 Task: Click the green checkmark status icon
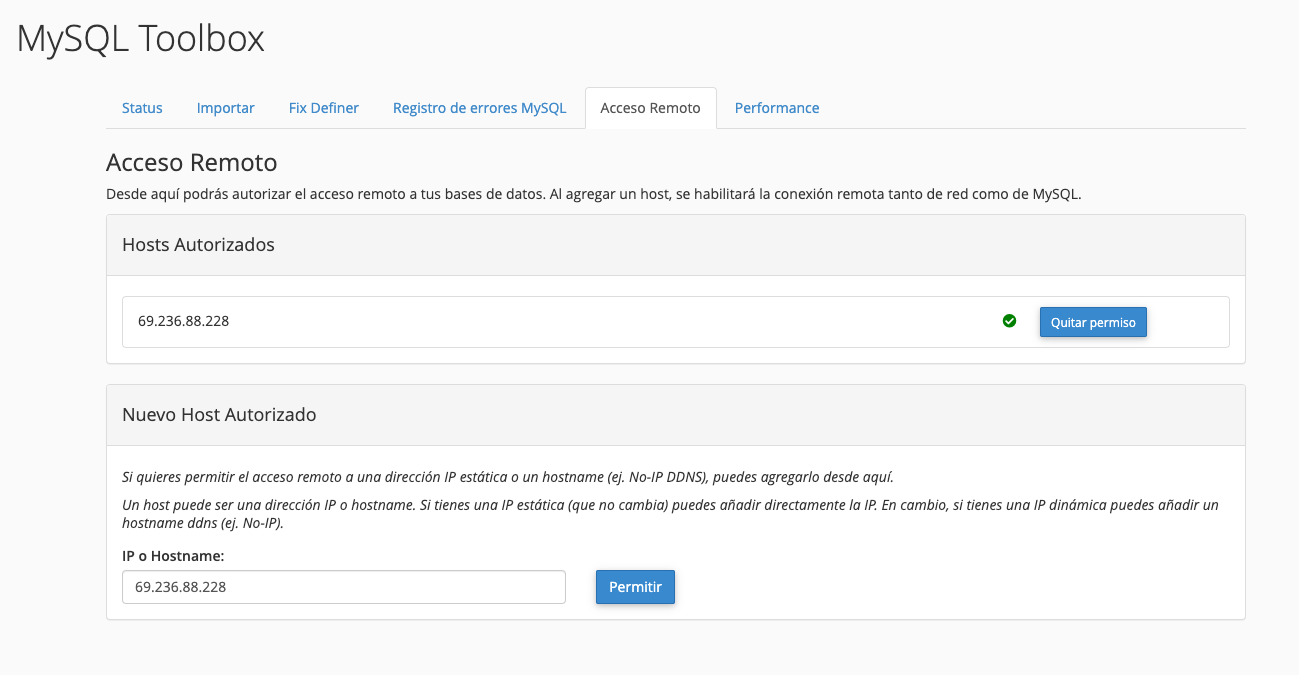[1009, 321]
